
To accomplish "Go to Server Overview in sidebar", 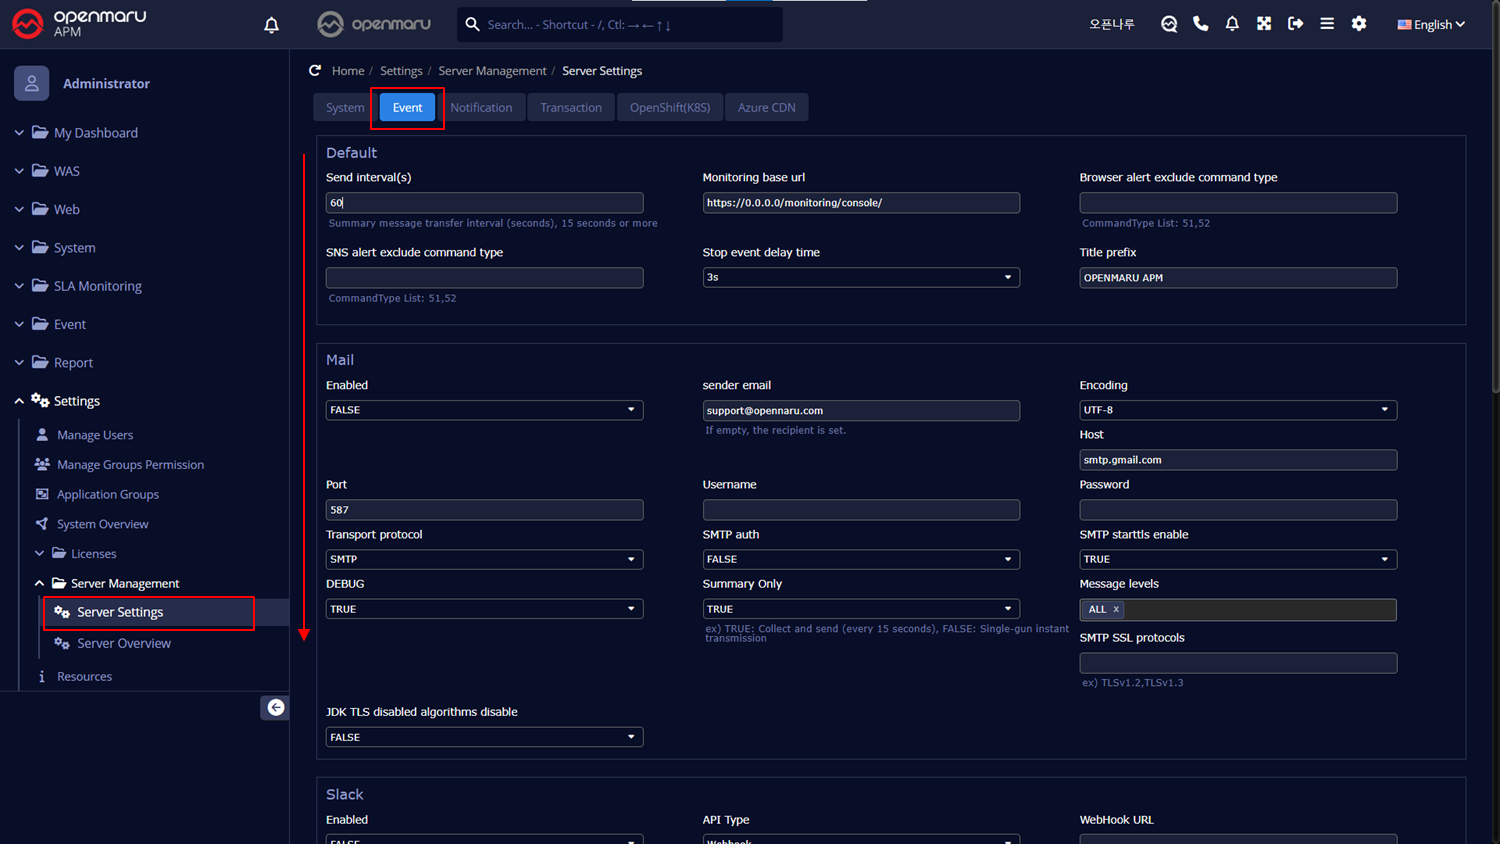I will pyautogui.click(x=124, y=643).
